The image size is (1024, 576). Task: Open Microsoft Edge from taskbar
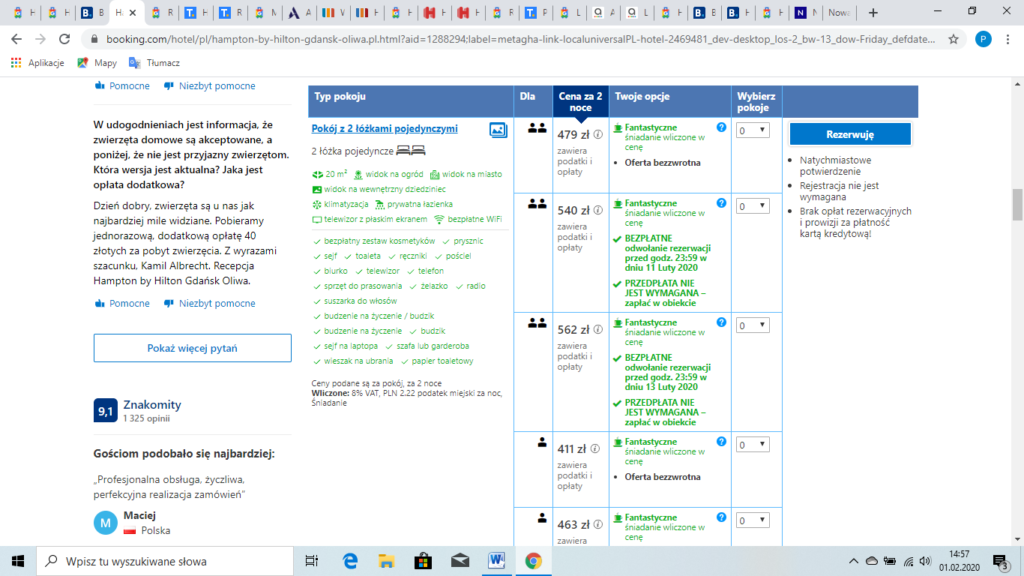[350, 561]
